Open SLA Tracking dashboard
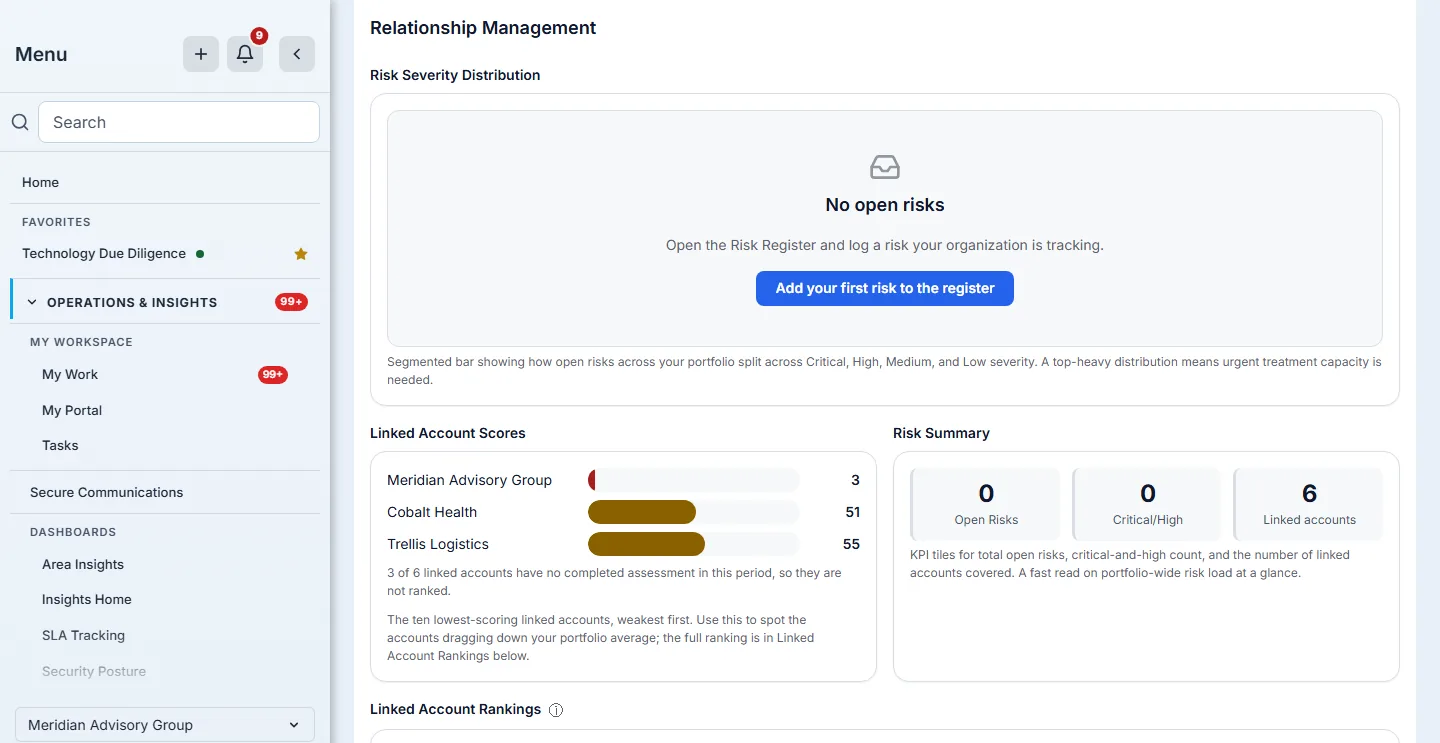Image resolution: width=1440 pixels, height=743 pixels. click(83, 635)
